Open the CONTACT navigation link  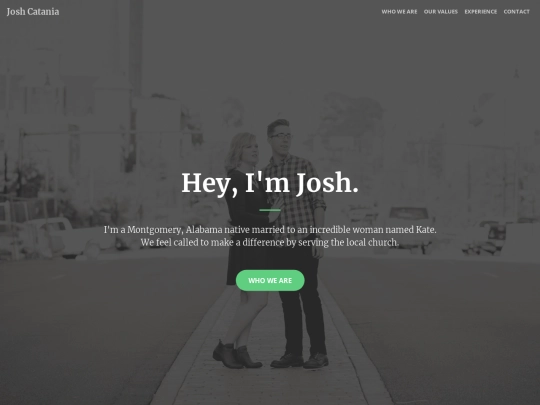517,12
